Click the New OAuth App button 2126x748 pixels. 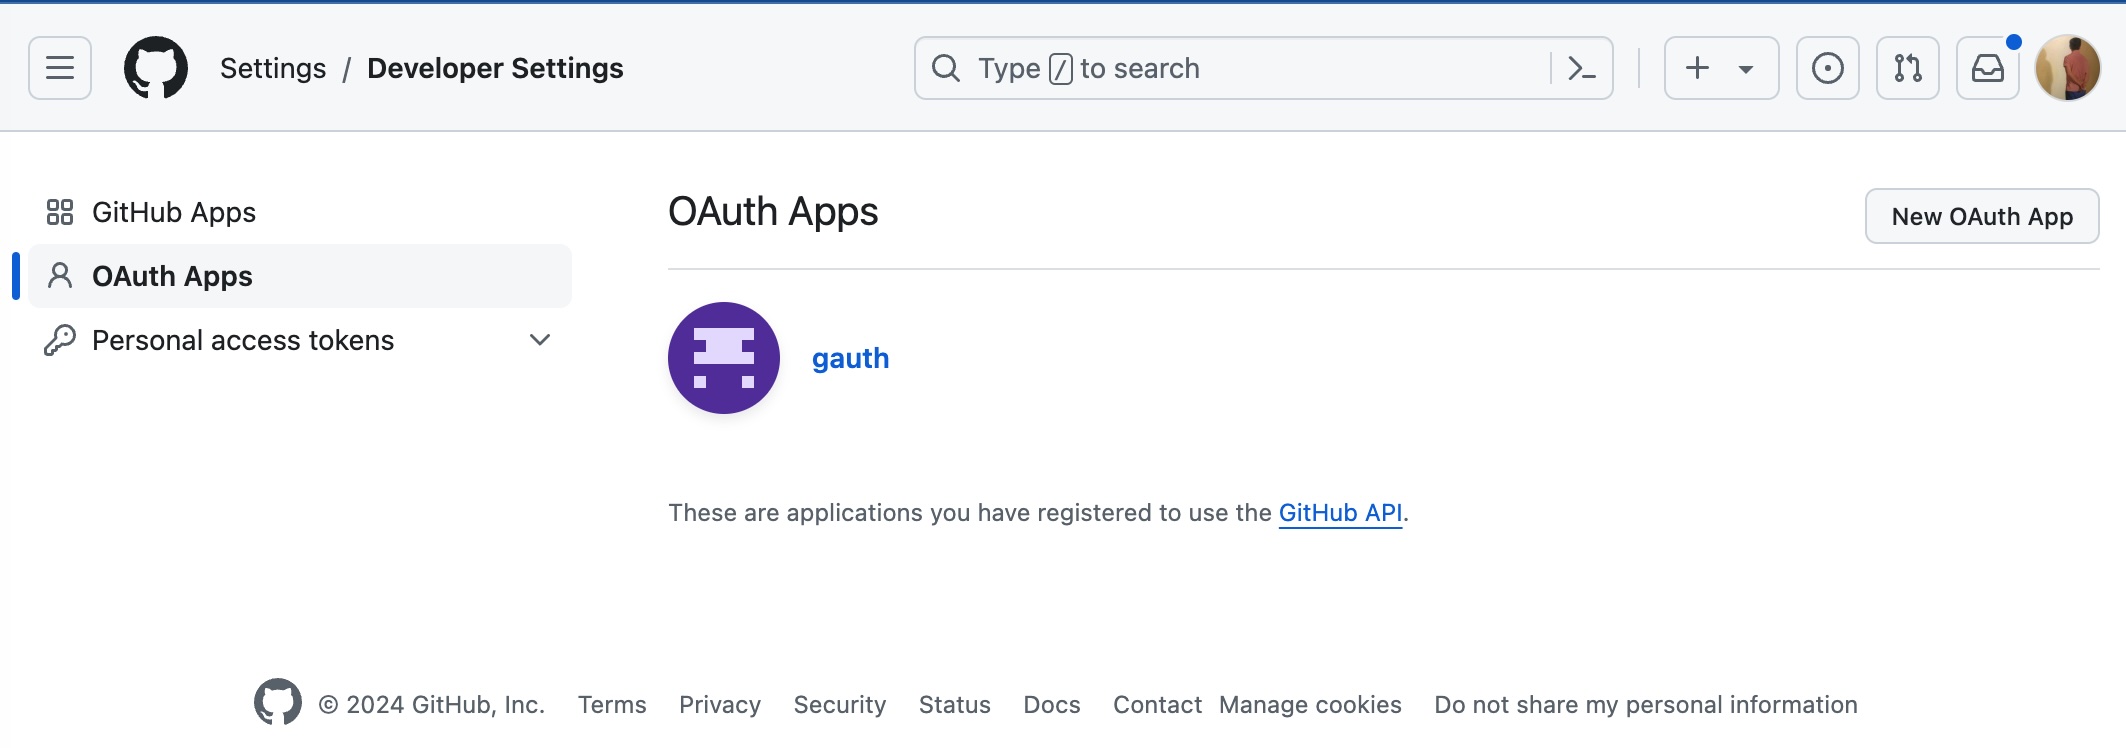coord(1982,216)
